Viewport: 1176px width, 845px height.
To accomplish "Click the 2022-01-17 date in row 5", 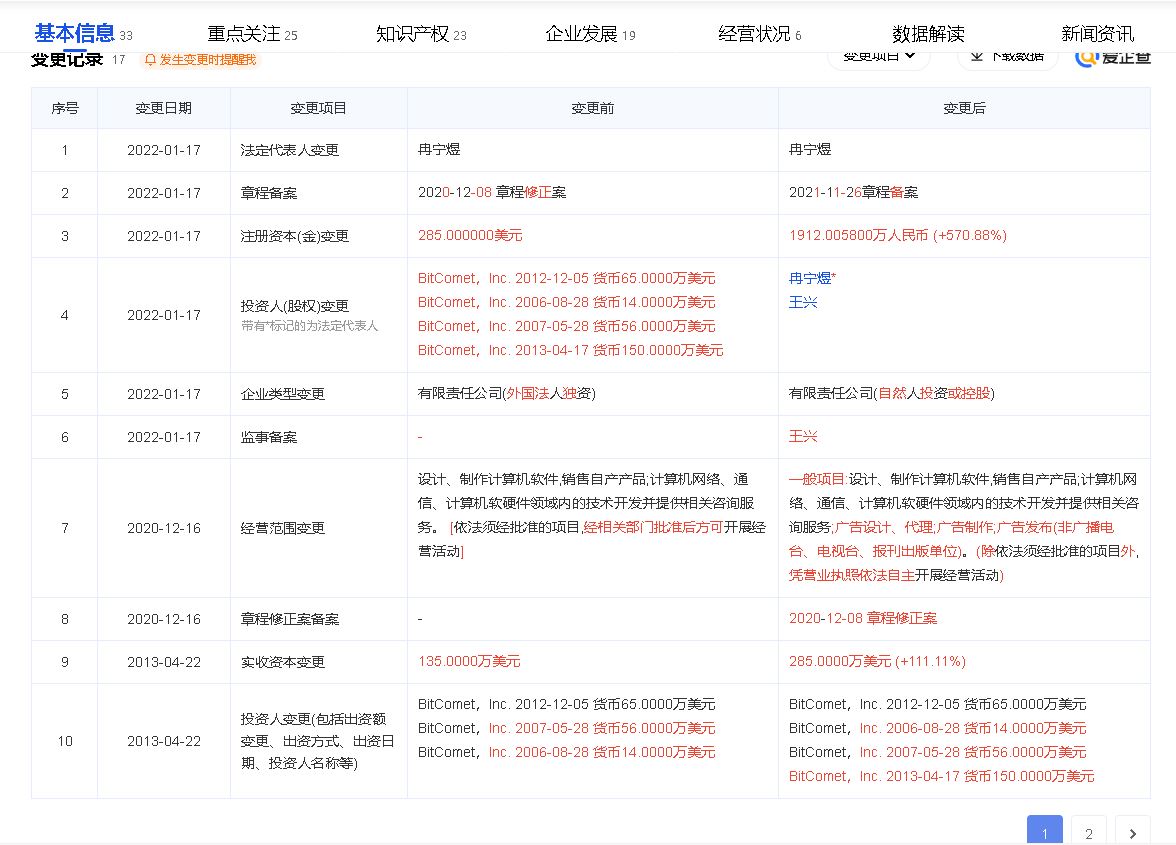I will click(x=164, y=394).
